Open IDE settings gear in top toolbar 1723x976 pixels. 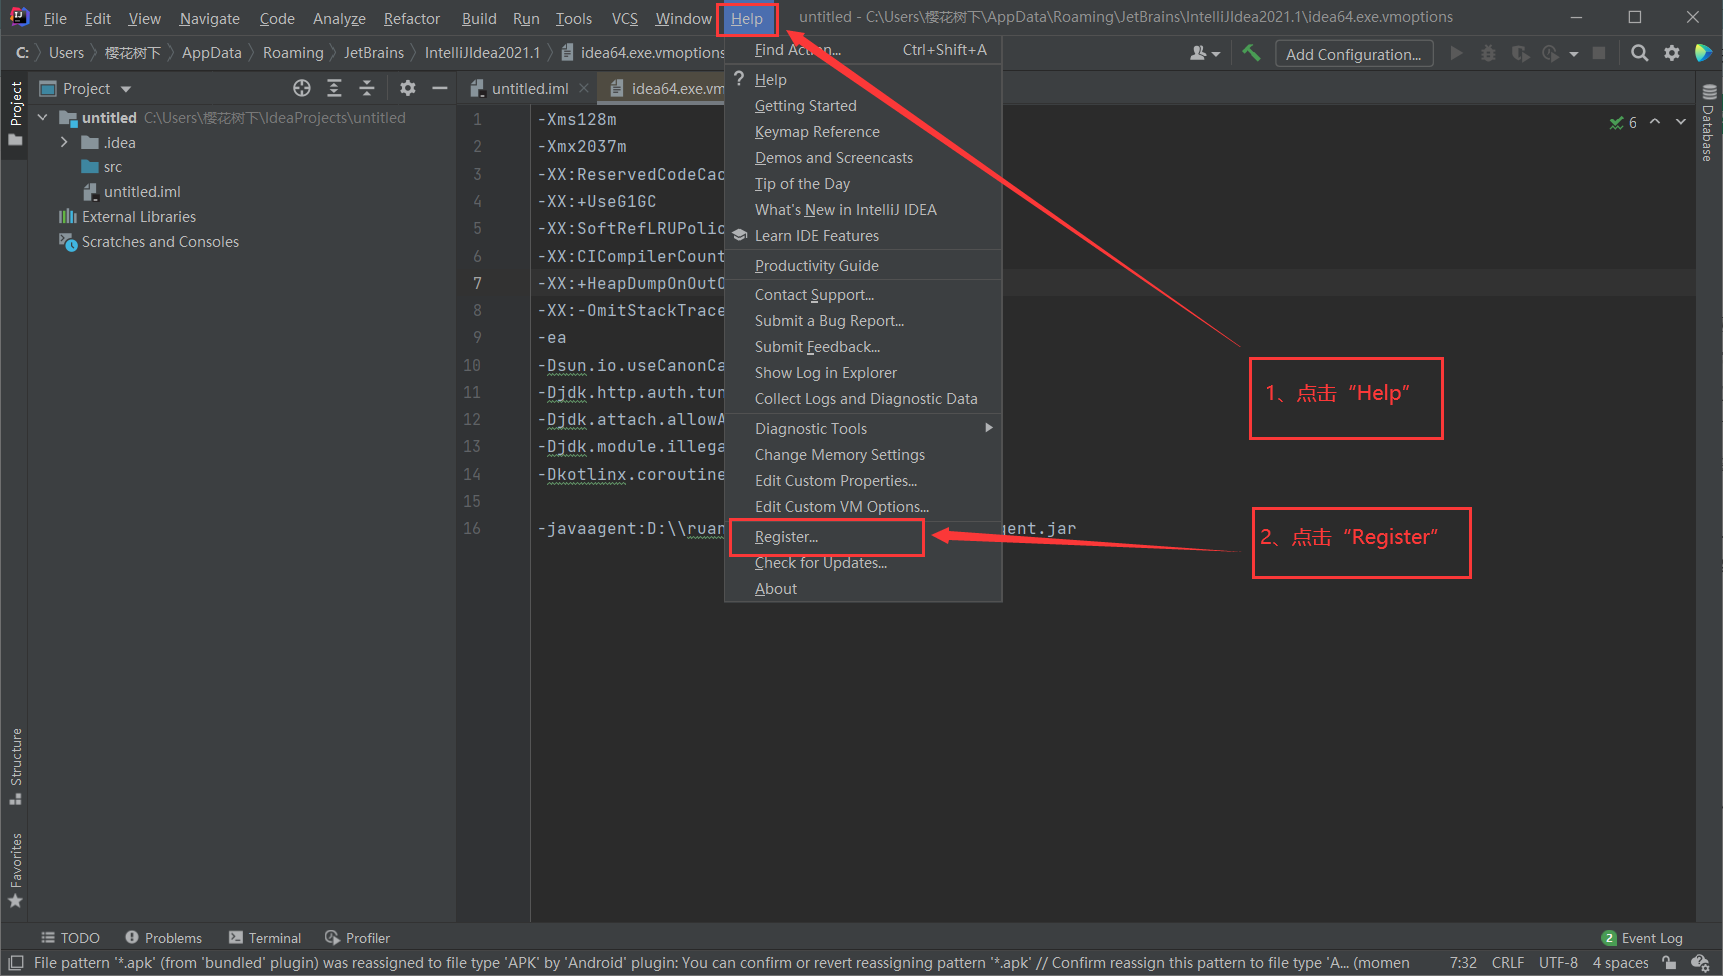[1672, 53]
